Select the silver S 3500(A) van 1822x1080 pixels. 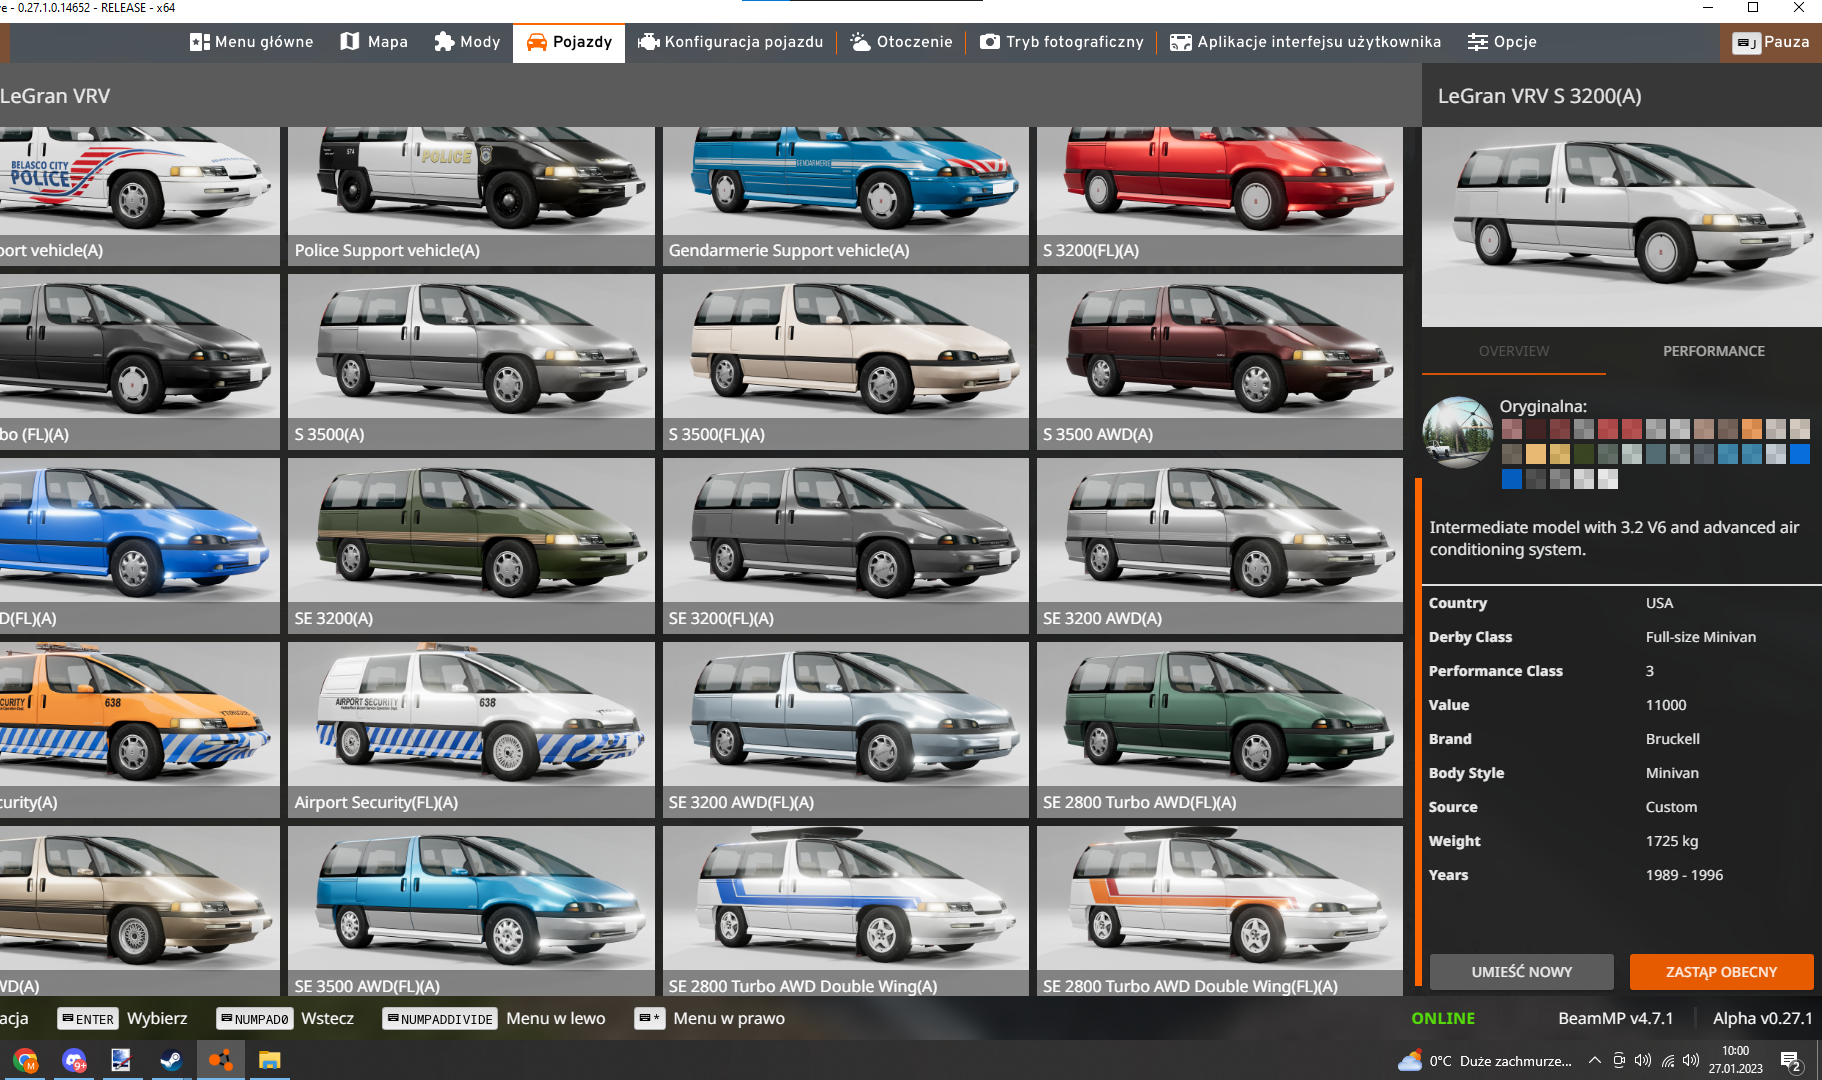[x=471, y=362]
